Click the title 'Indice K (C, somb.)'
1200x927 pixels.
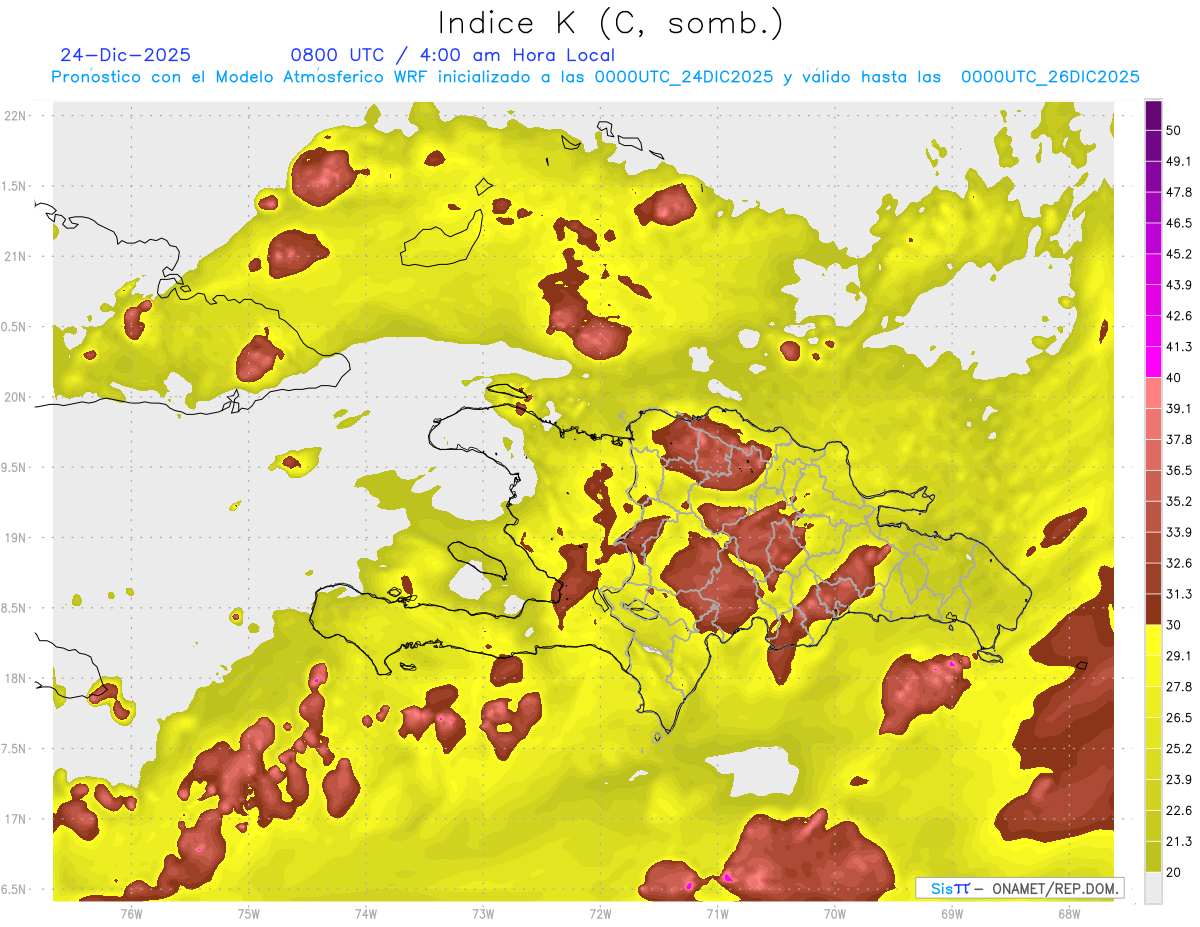pyautogui.click(x=610, y=23)
